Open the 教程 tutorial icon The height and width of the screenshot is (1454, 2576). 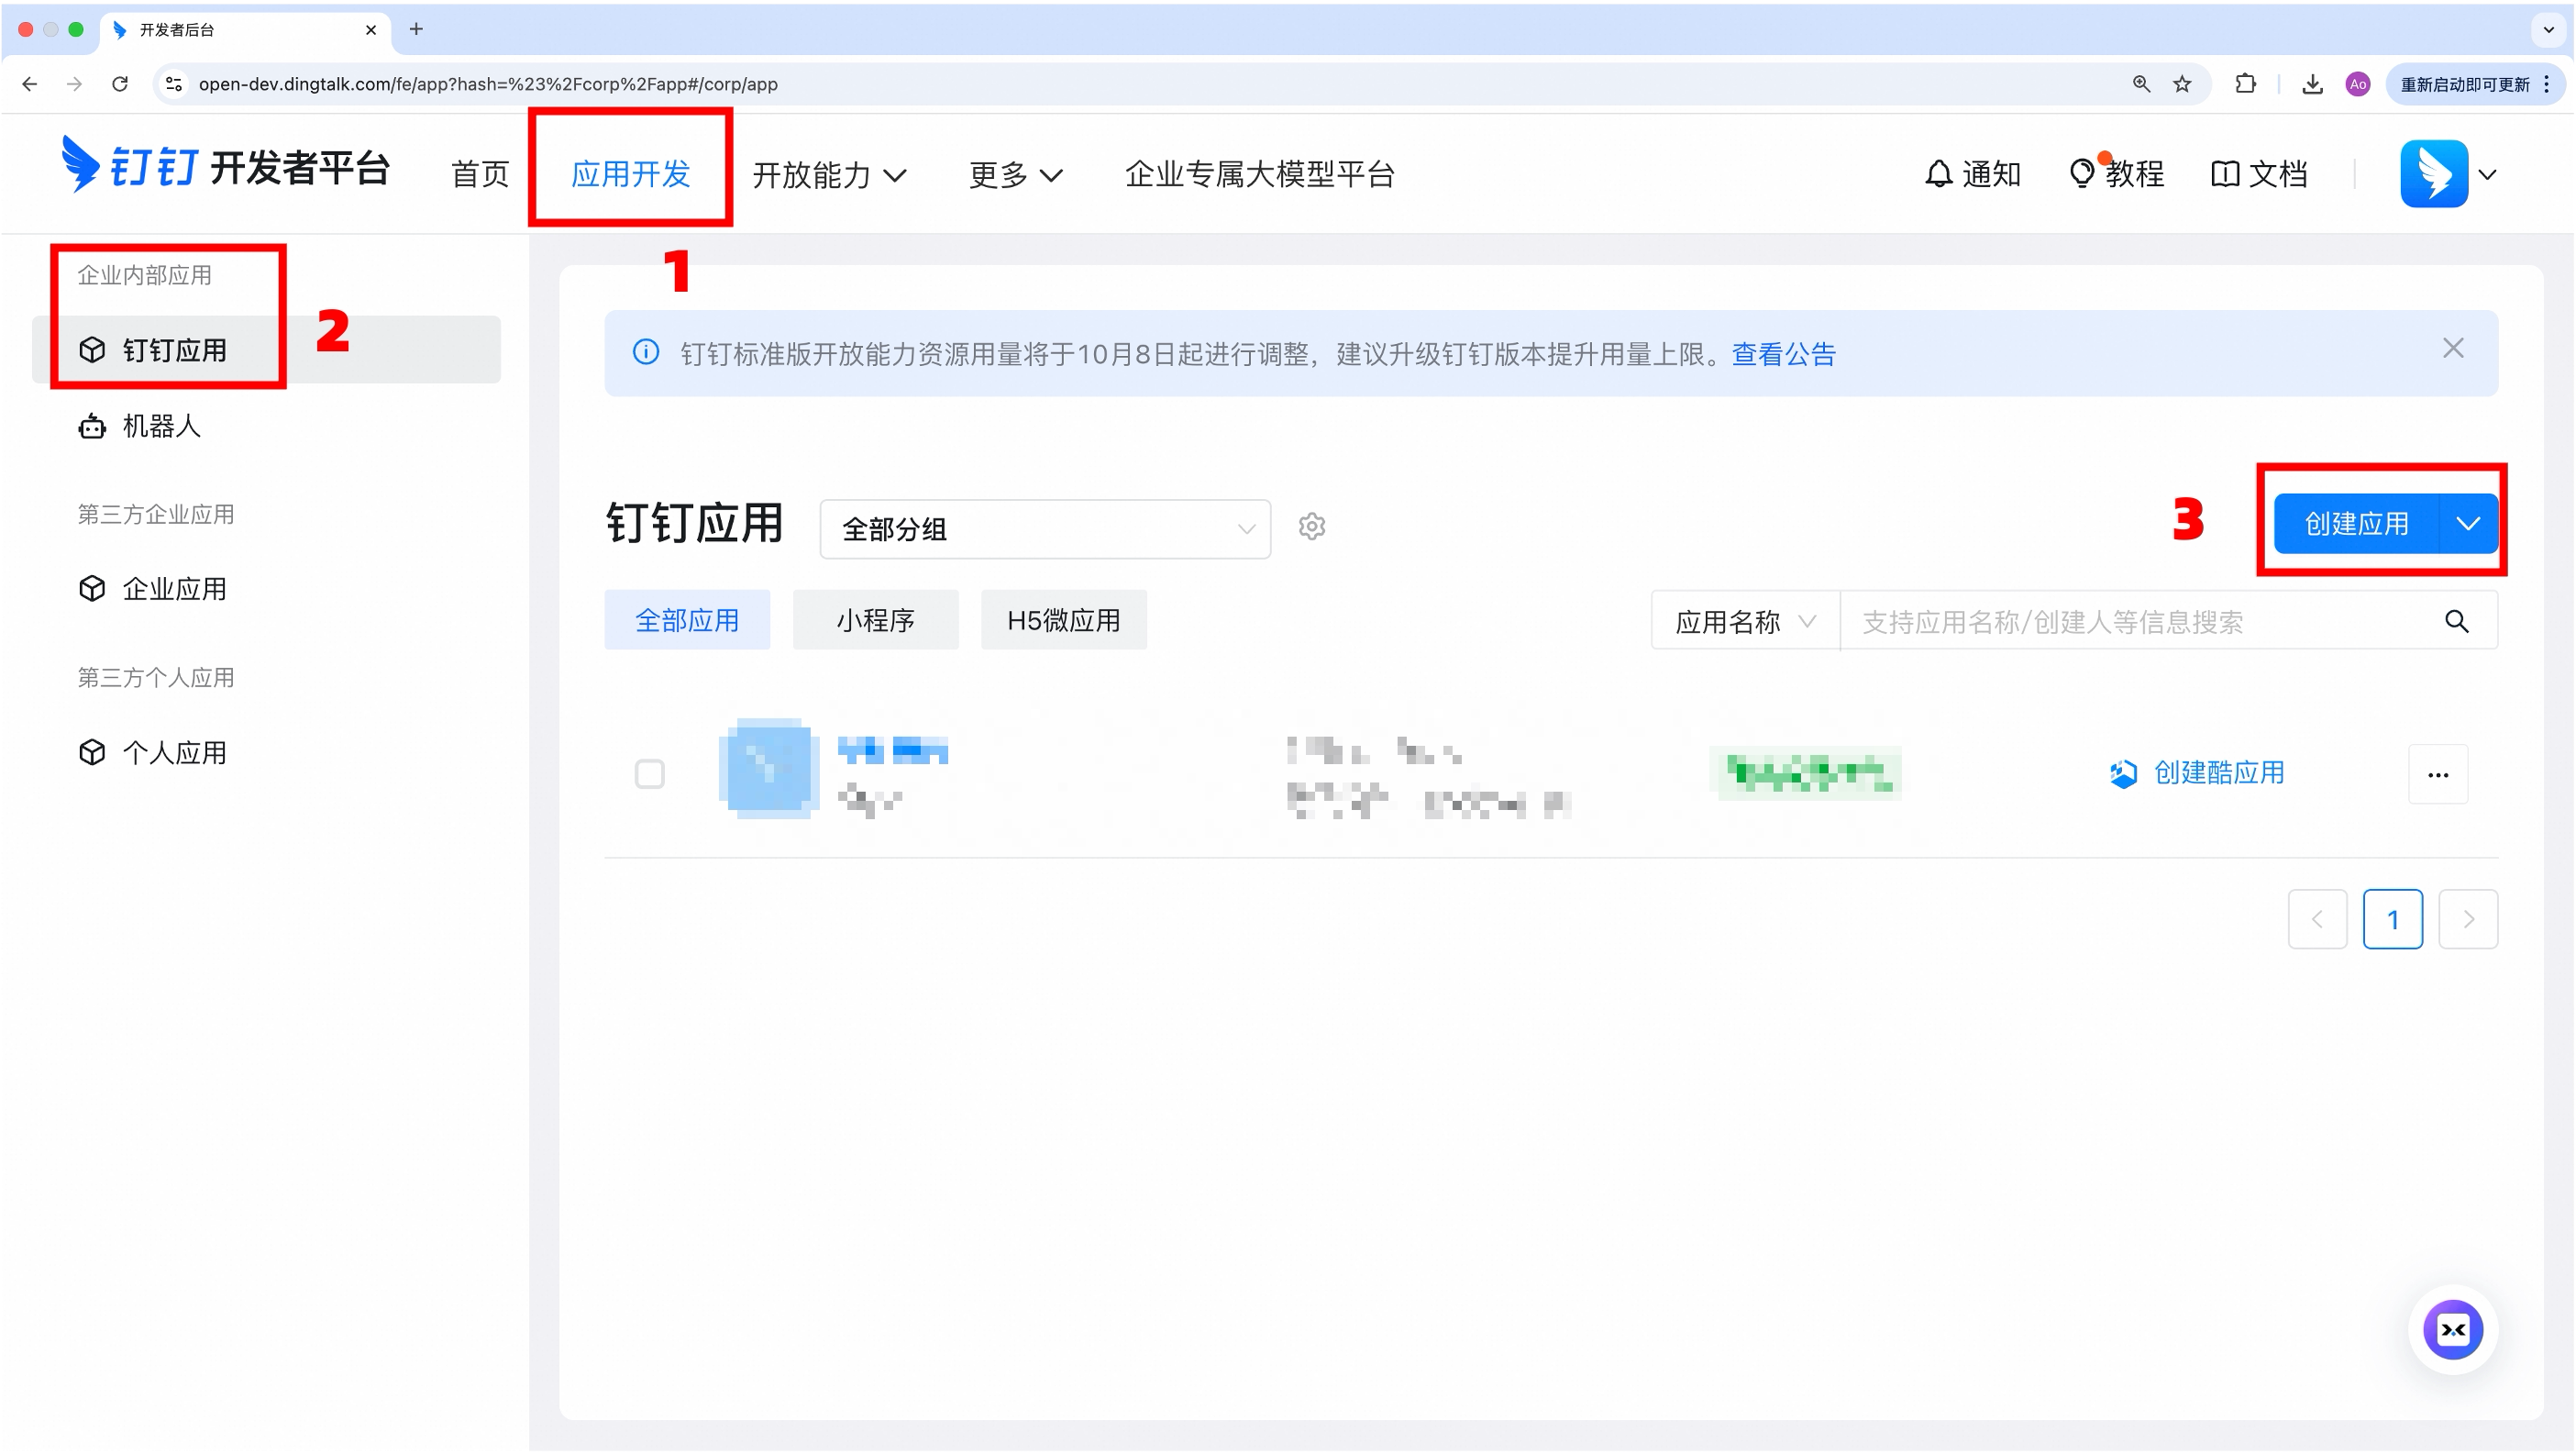pyautogui.click(x=2117, y=173)
